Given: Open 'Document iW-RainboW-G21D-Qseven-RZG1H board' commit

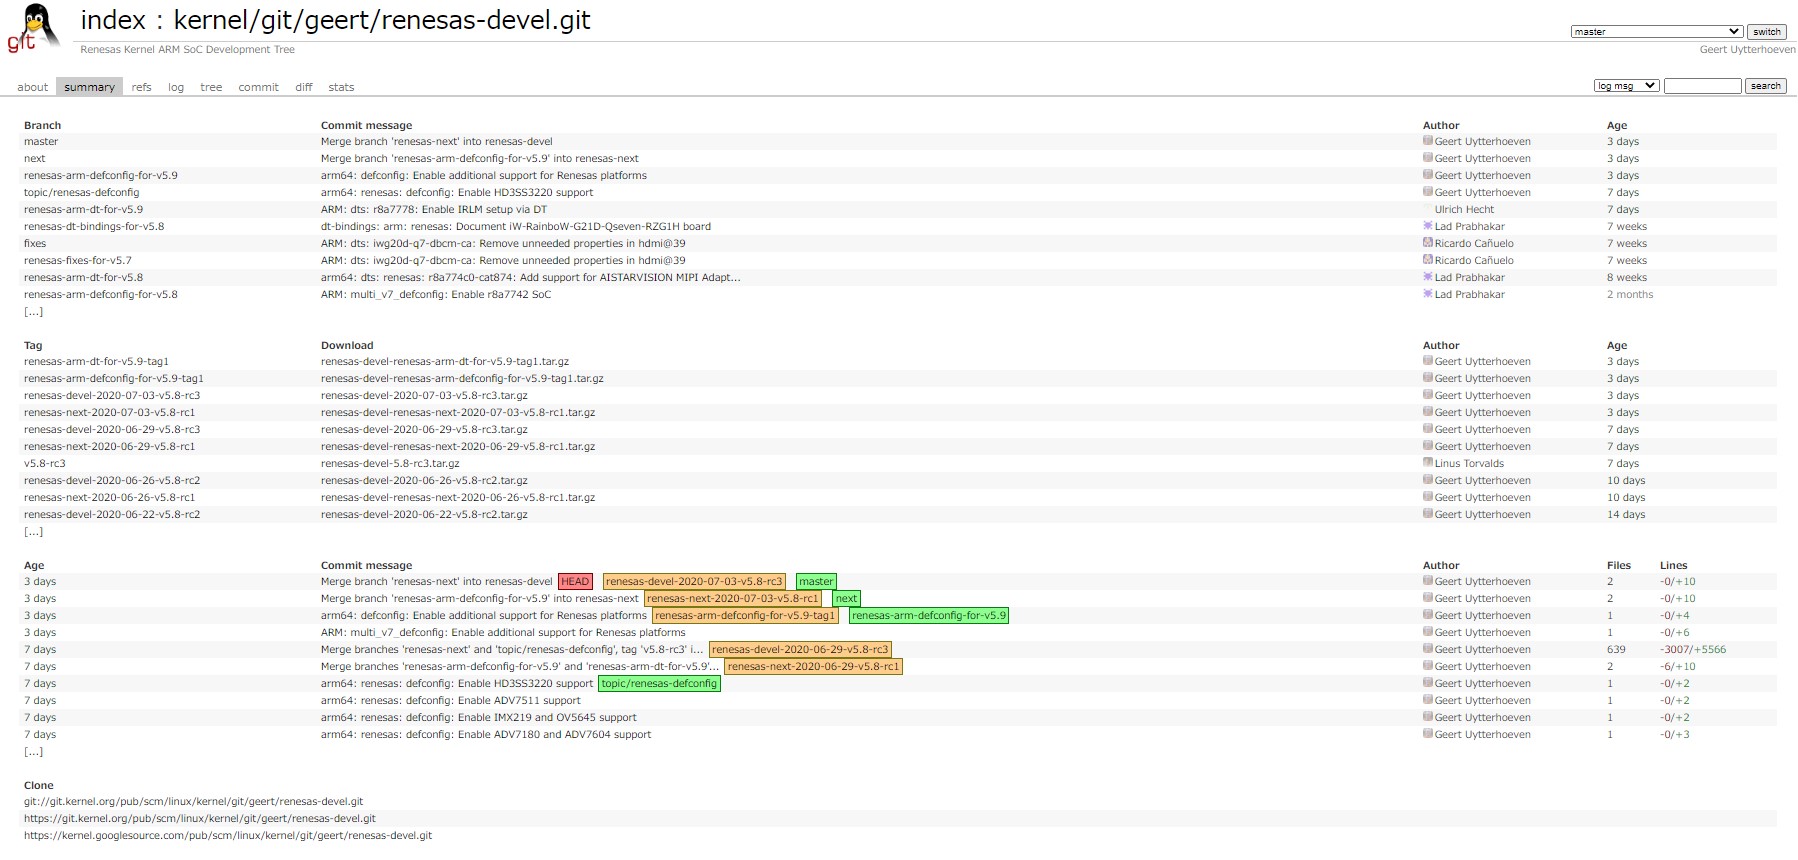Looking at the screenshot, I should tap(516, 227).
